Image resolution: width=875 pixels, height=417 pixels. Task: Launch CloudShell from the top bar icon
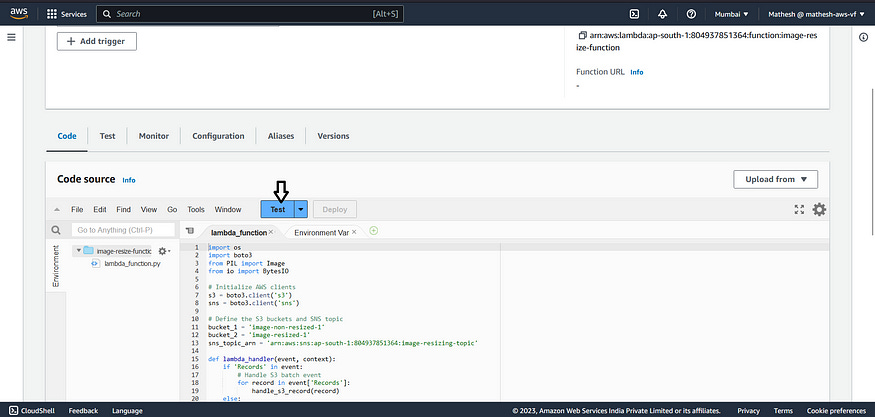tap(634, 14)
